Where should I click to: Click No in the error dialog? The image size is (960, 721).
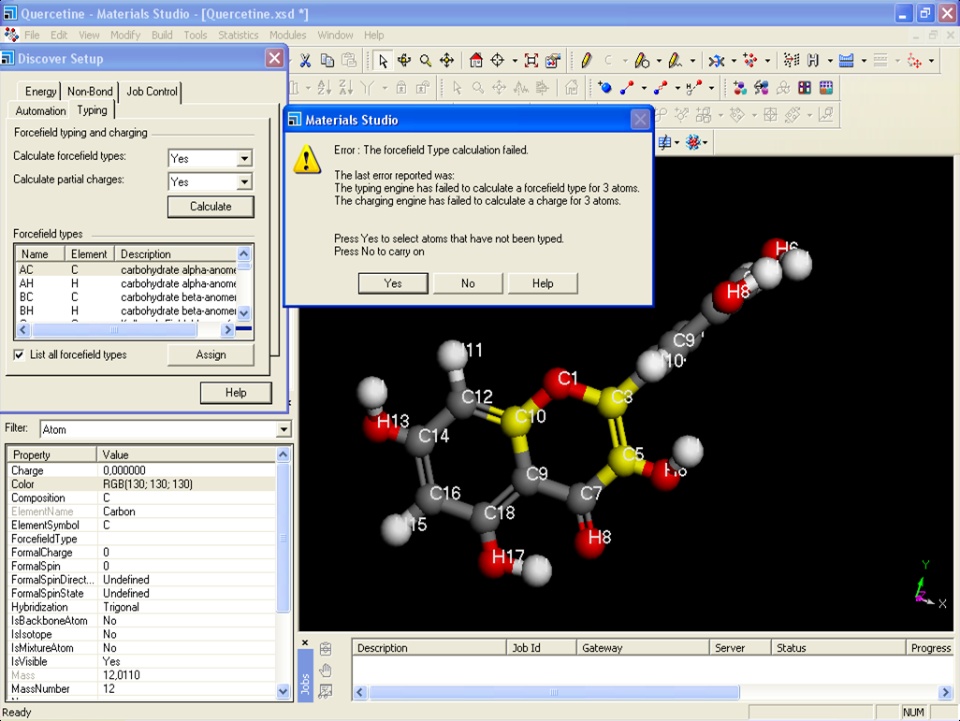tap(468, 283)
